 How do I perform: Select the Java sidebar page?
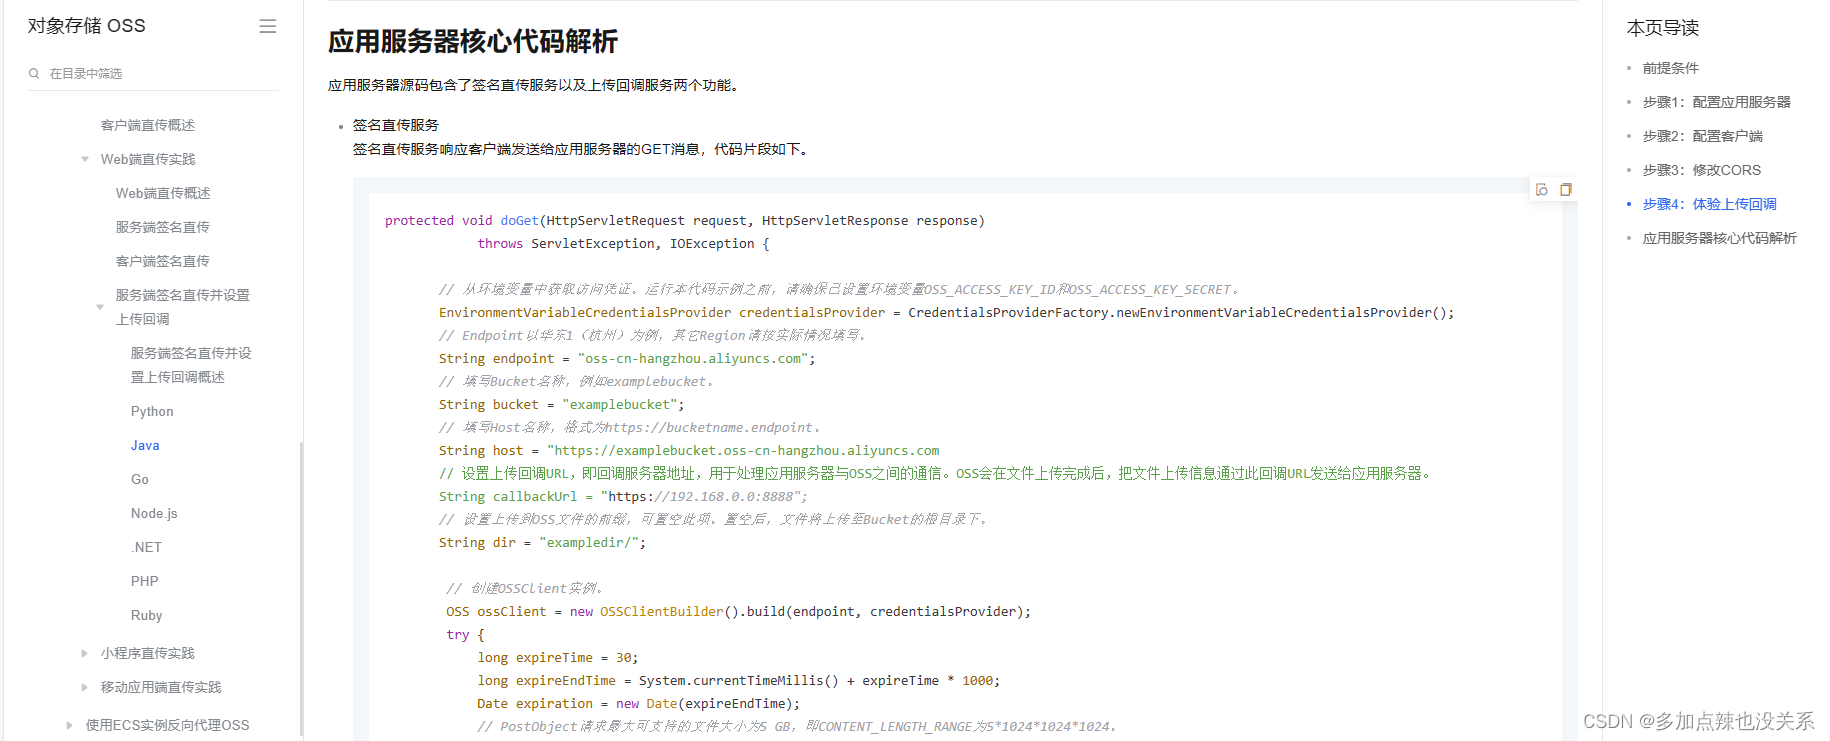click(145, 445)
